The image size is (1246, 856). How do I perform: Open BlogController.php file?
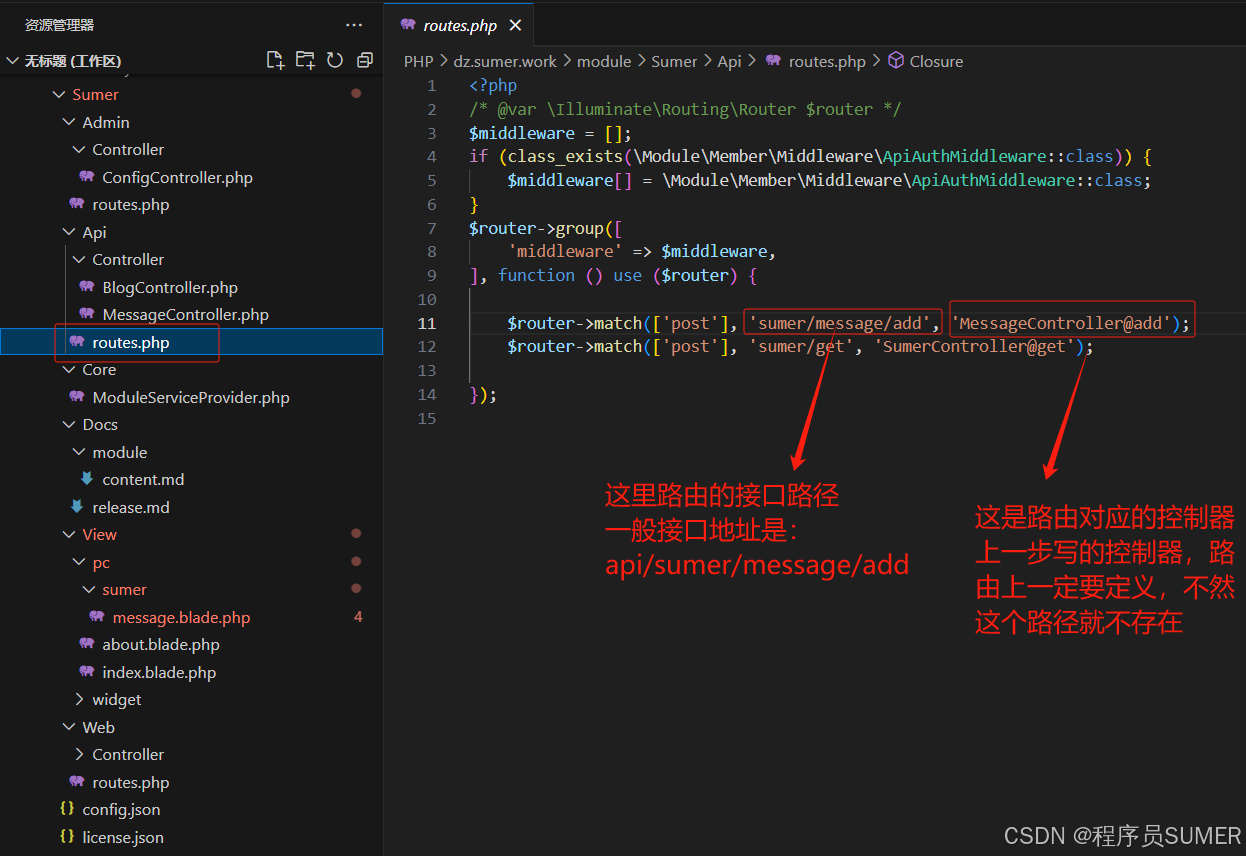click(170, 287)
